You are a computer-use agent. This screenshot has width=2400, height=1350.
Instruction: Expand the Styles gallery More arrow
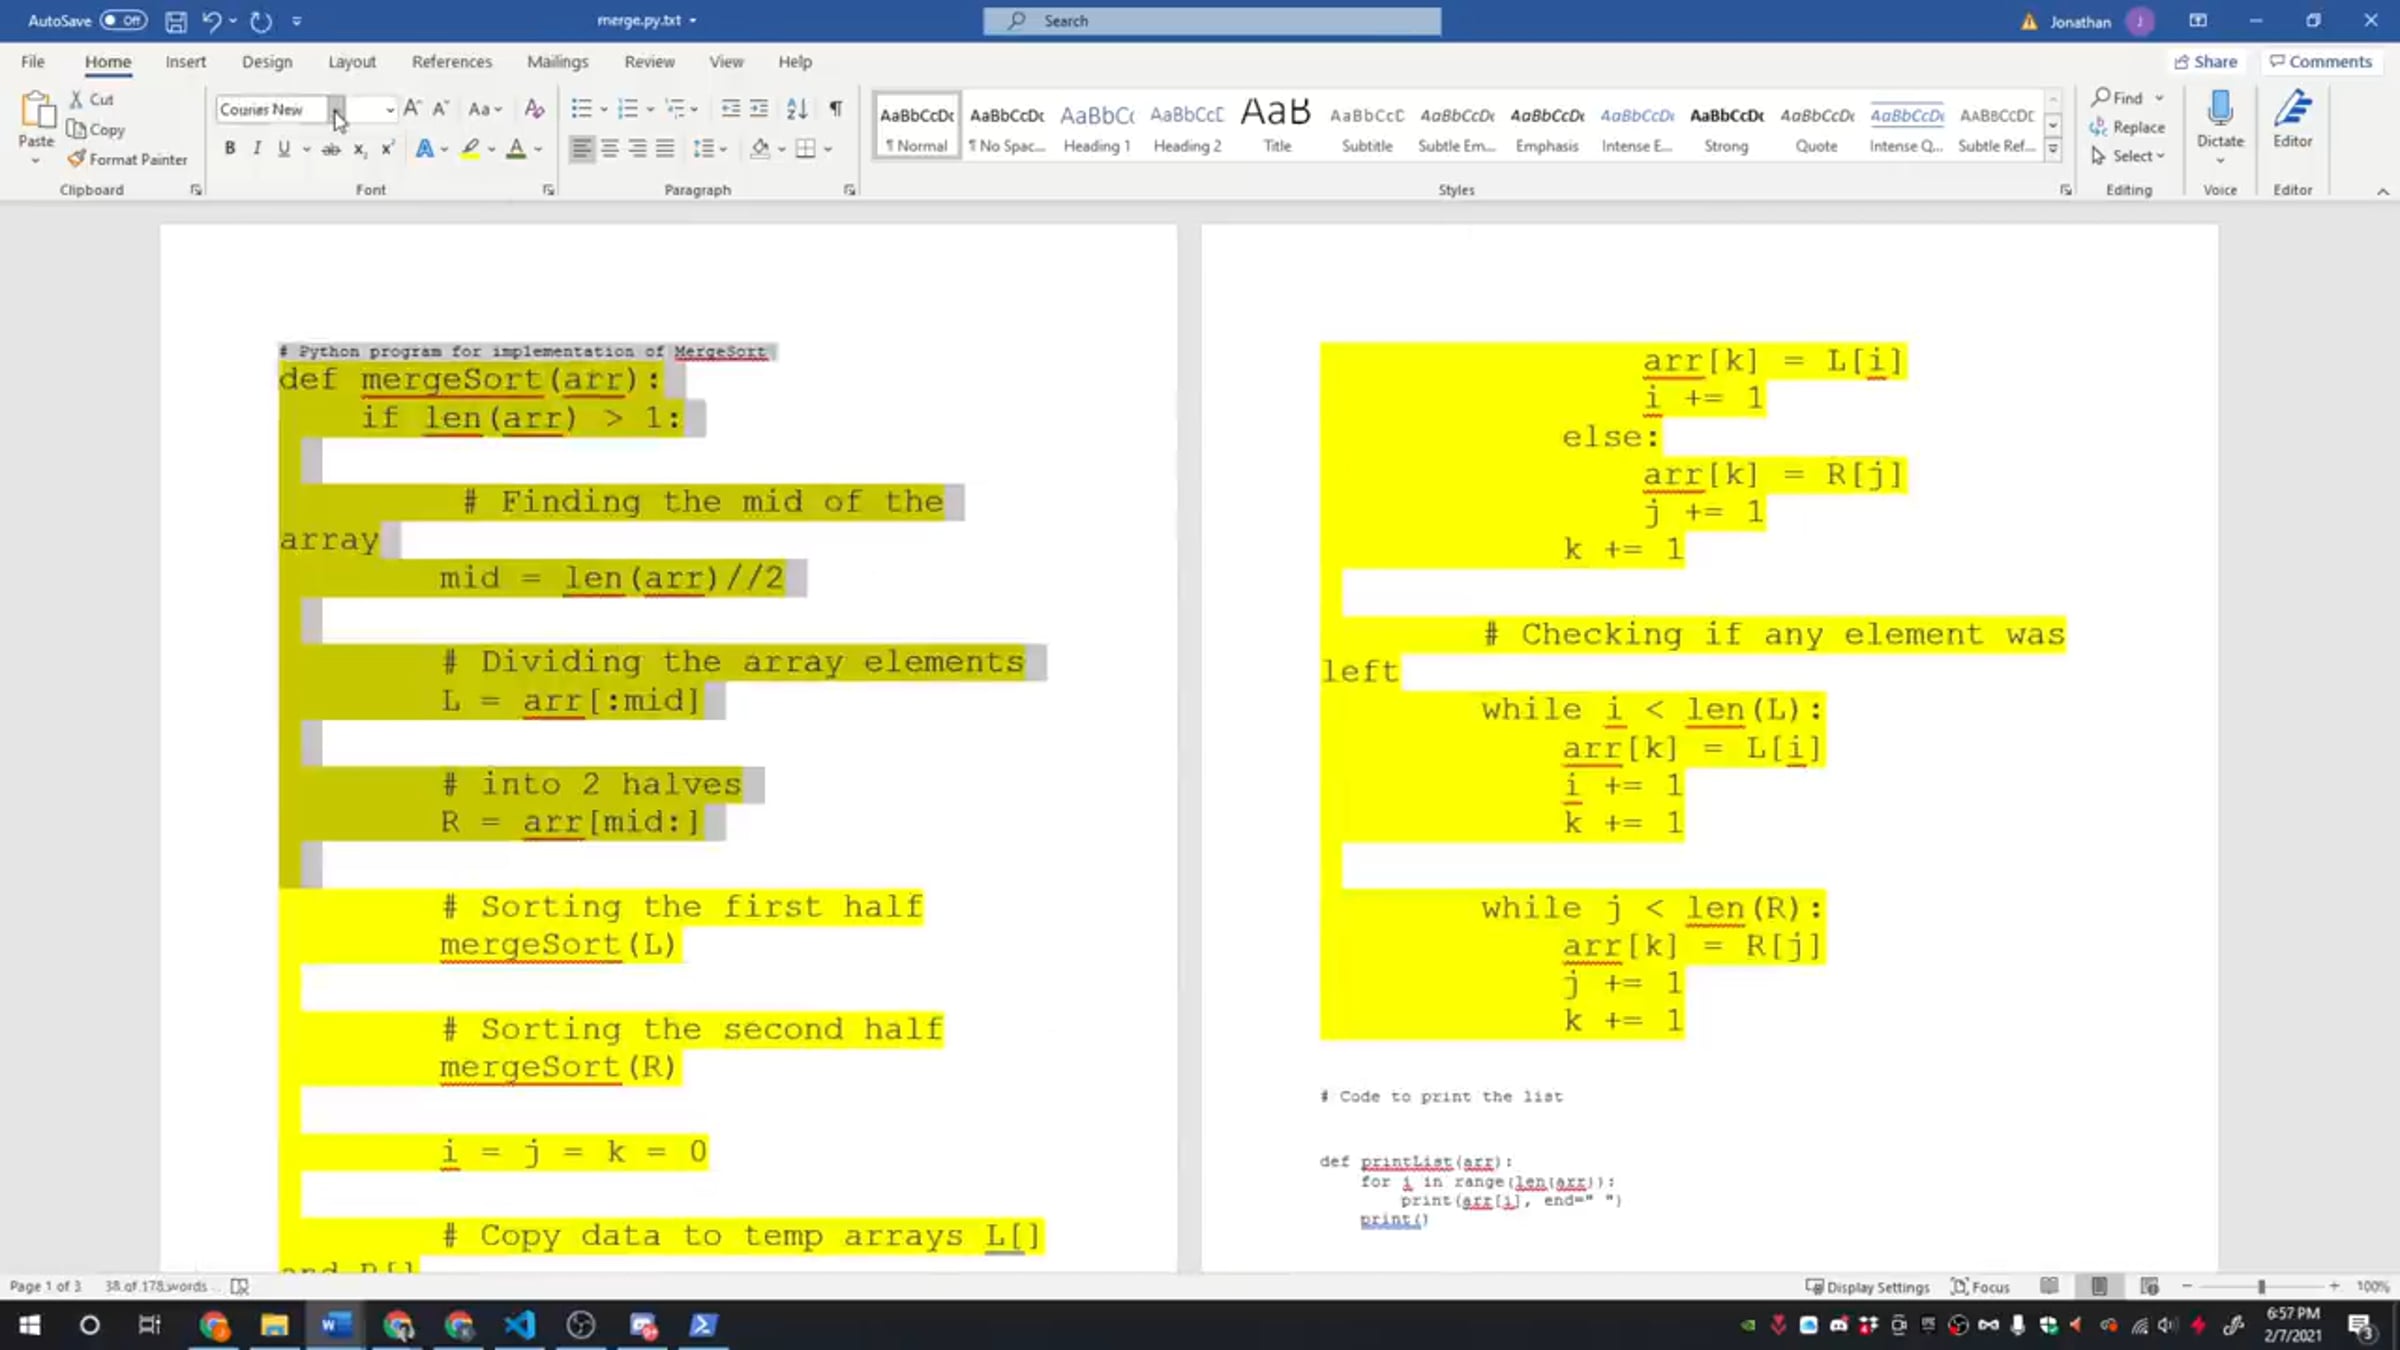pyautogui.click(x=2053, y=149)
